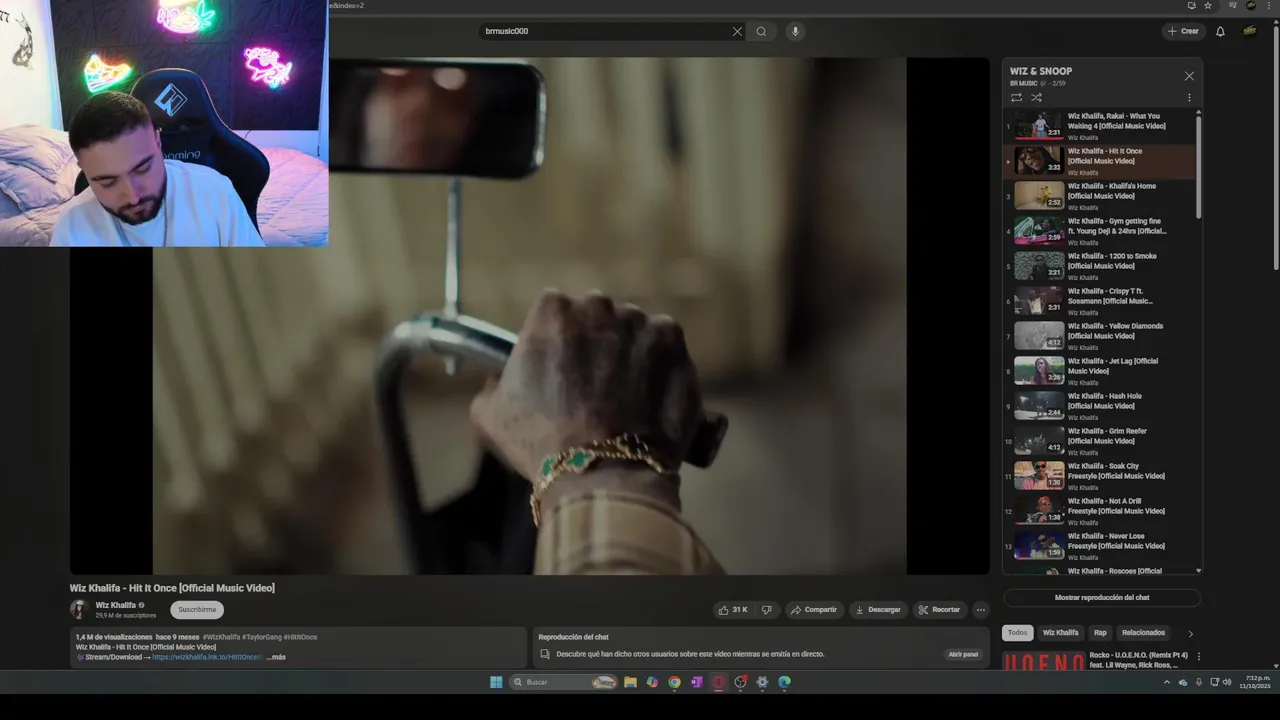Start voice search with microphone icon
Image resolution: width=1280 pixels, height=720 pixels.
point(795,31)
